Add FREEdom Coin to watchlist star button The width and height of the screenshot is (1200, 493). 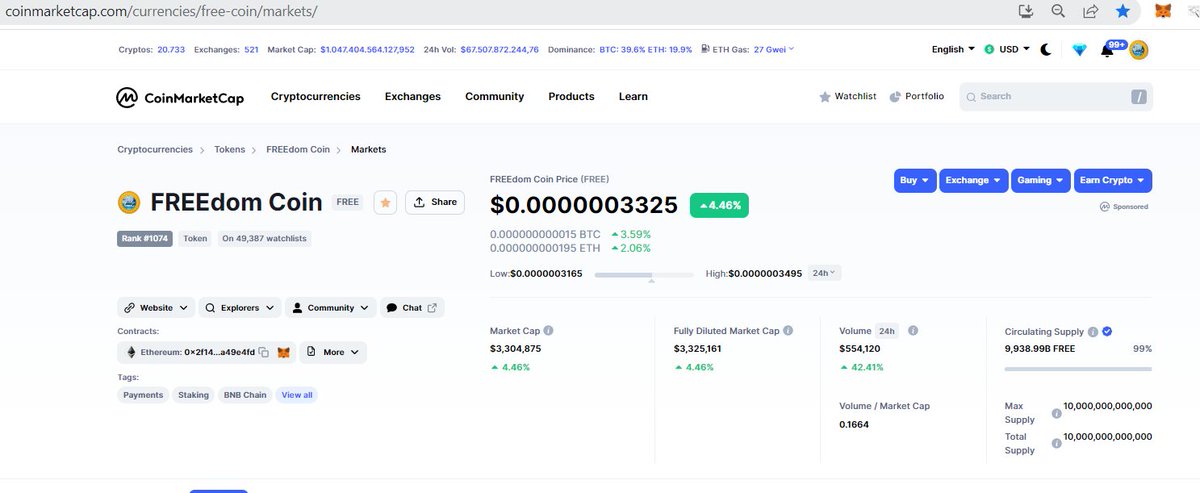click(386, 202)
